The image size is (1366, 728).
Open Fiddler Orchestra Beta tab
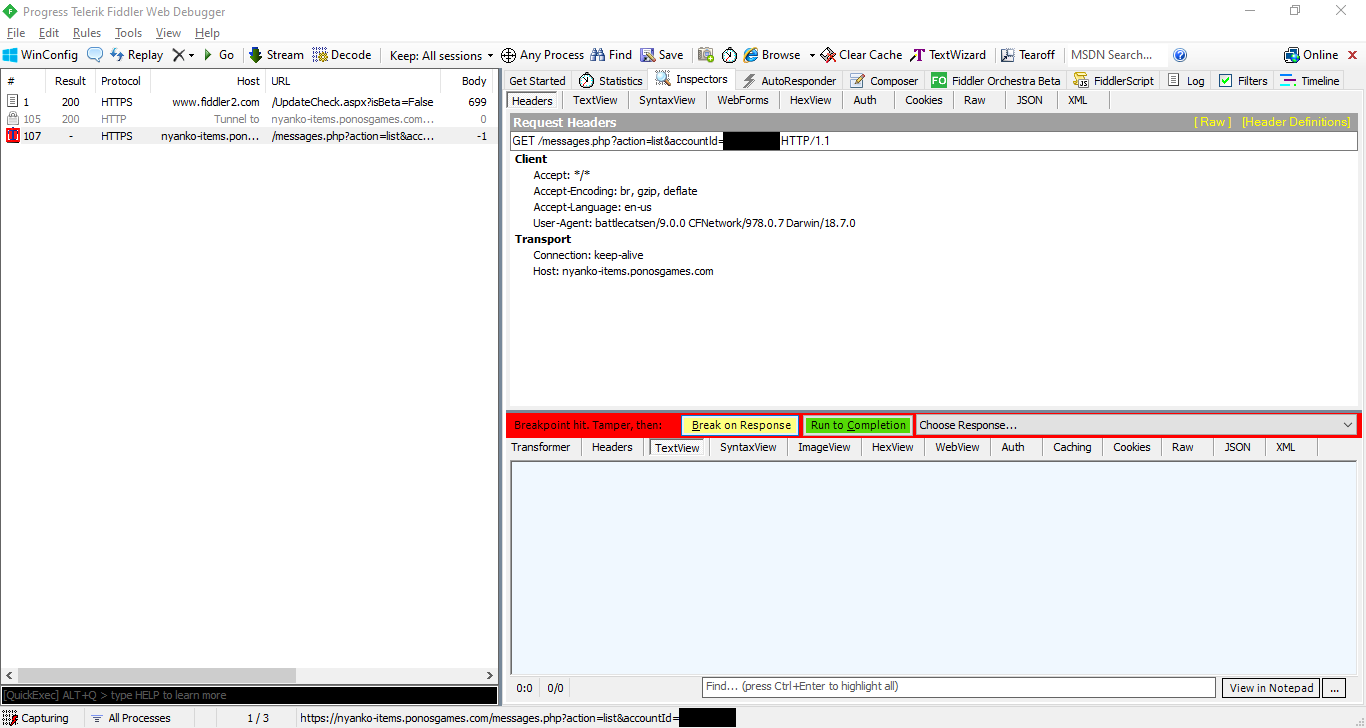click(x=996, y=81)
